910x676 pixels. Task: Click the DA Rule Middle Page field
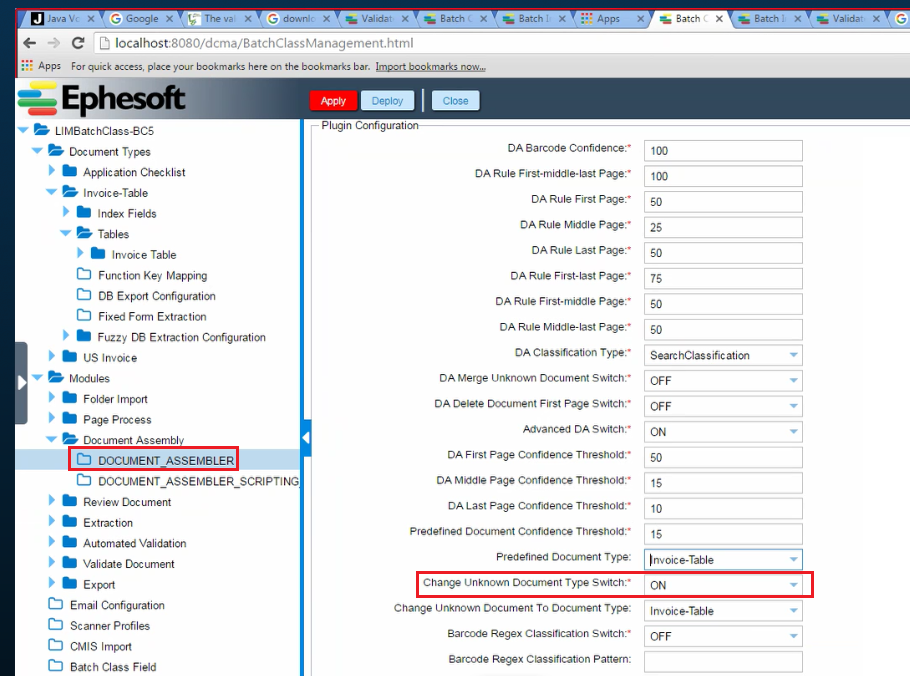[723, 227]
